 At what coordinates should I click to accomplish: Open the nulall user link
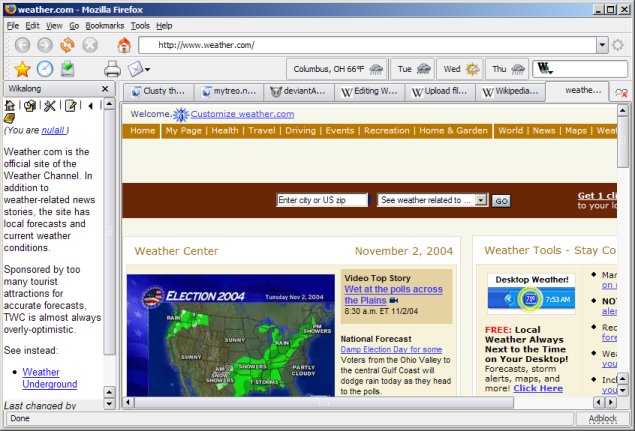[x=53, y=130]
